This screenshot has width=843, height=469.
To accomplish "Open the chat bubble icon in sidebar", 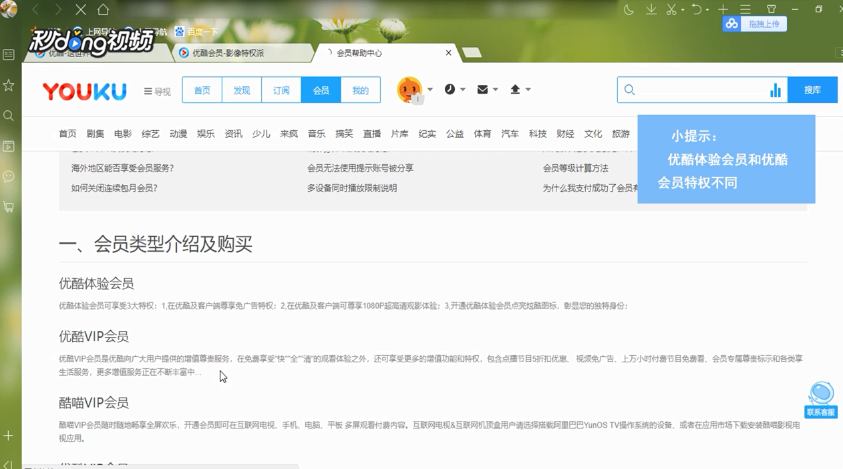I will click(x=9, y=176).
